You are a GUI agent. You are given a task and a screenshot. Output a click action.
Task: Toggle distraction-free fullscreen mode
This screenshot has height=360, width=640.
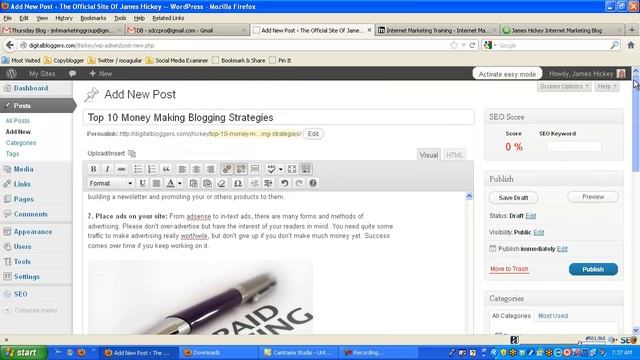click(x=292, y=169)
